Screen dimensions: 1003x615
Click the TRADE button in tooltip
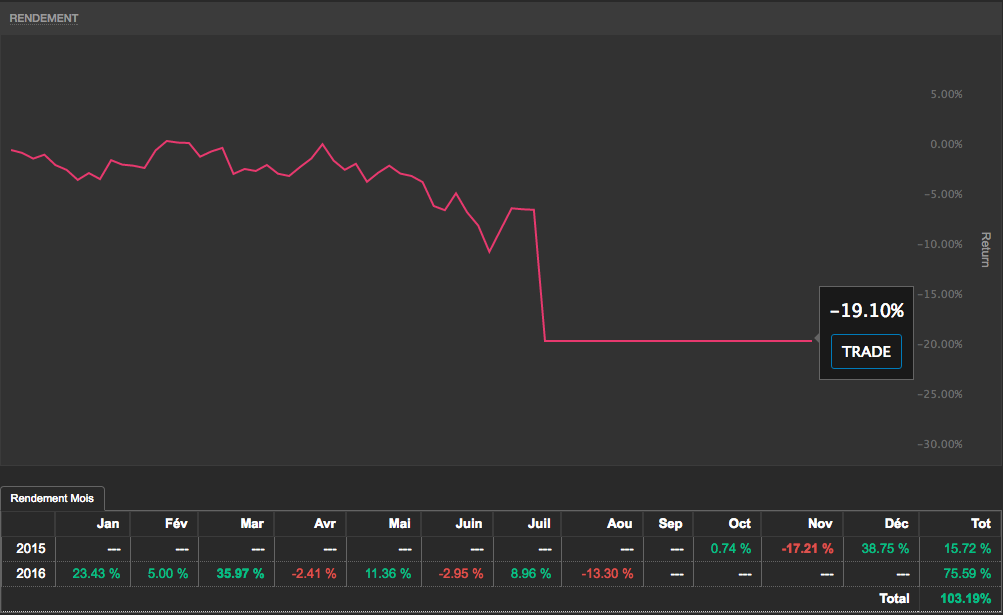(x=865, y=351)
